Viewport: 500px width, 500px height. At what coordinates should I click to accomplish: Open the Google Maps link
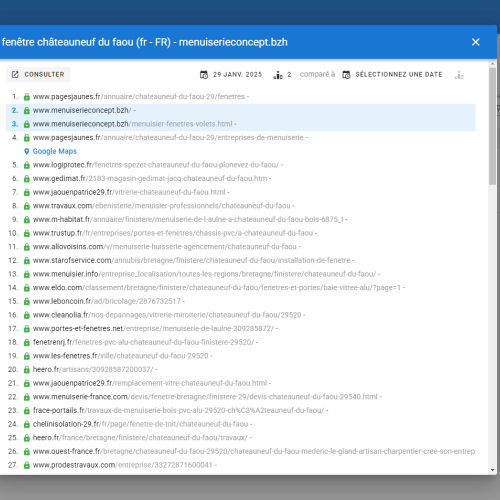pos(55,151)
